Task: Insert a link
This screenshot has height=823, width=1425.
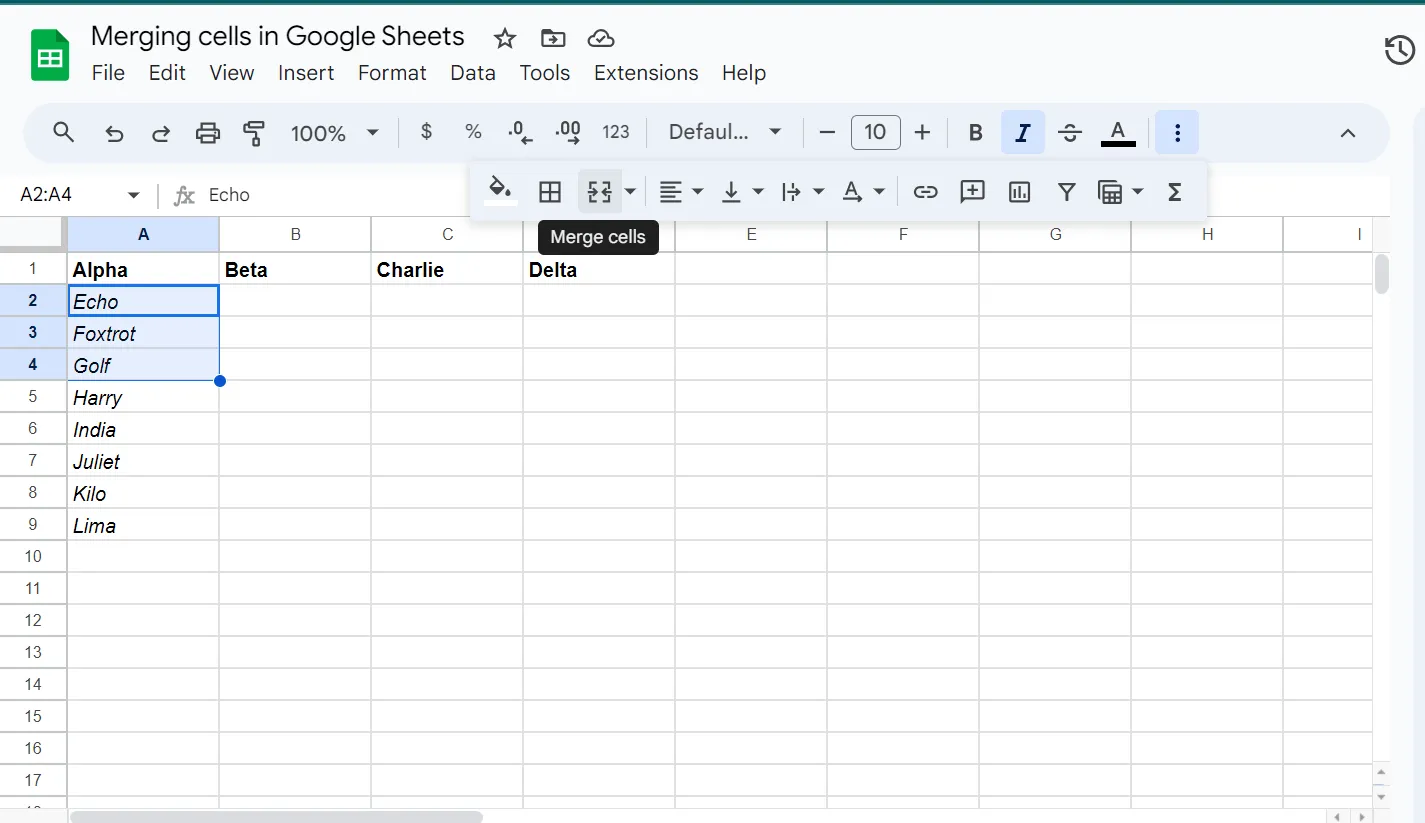Action: tap(925, 191)
